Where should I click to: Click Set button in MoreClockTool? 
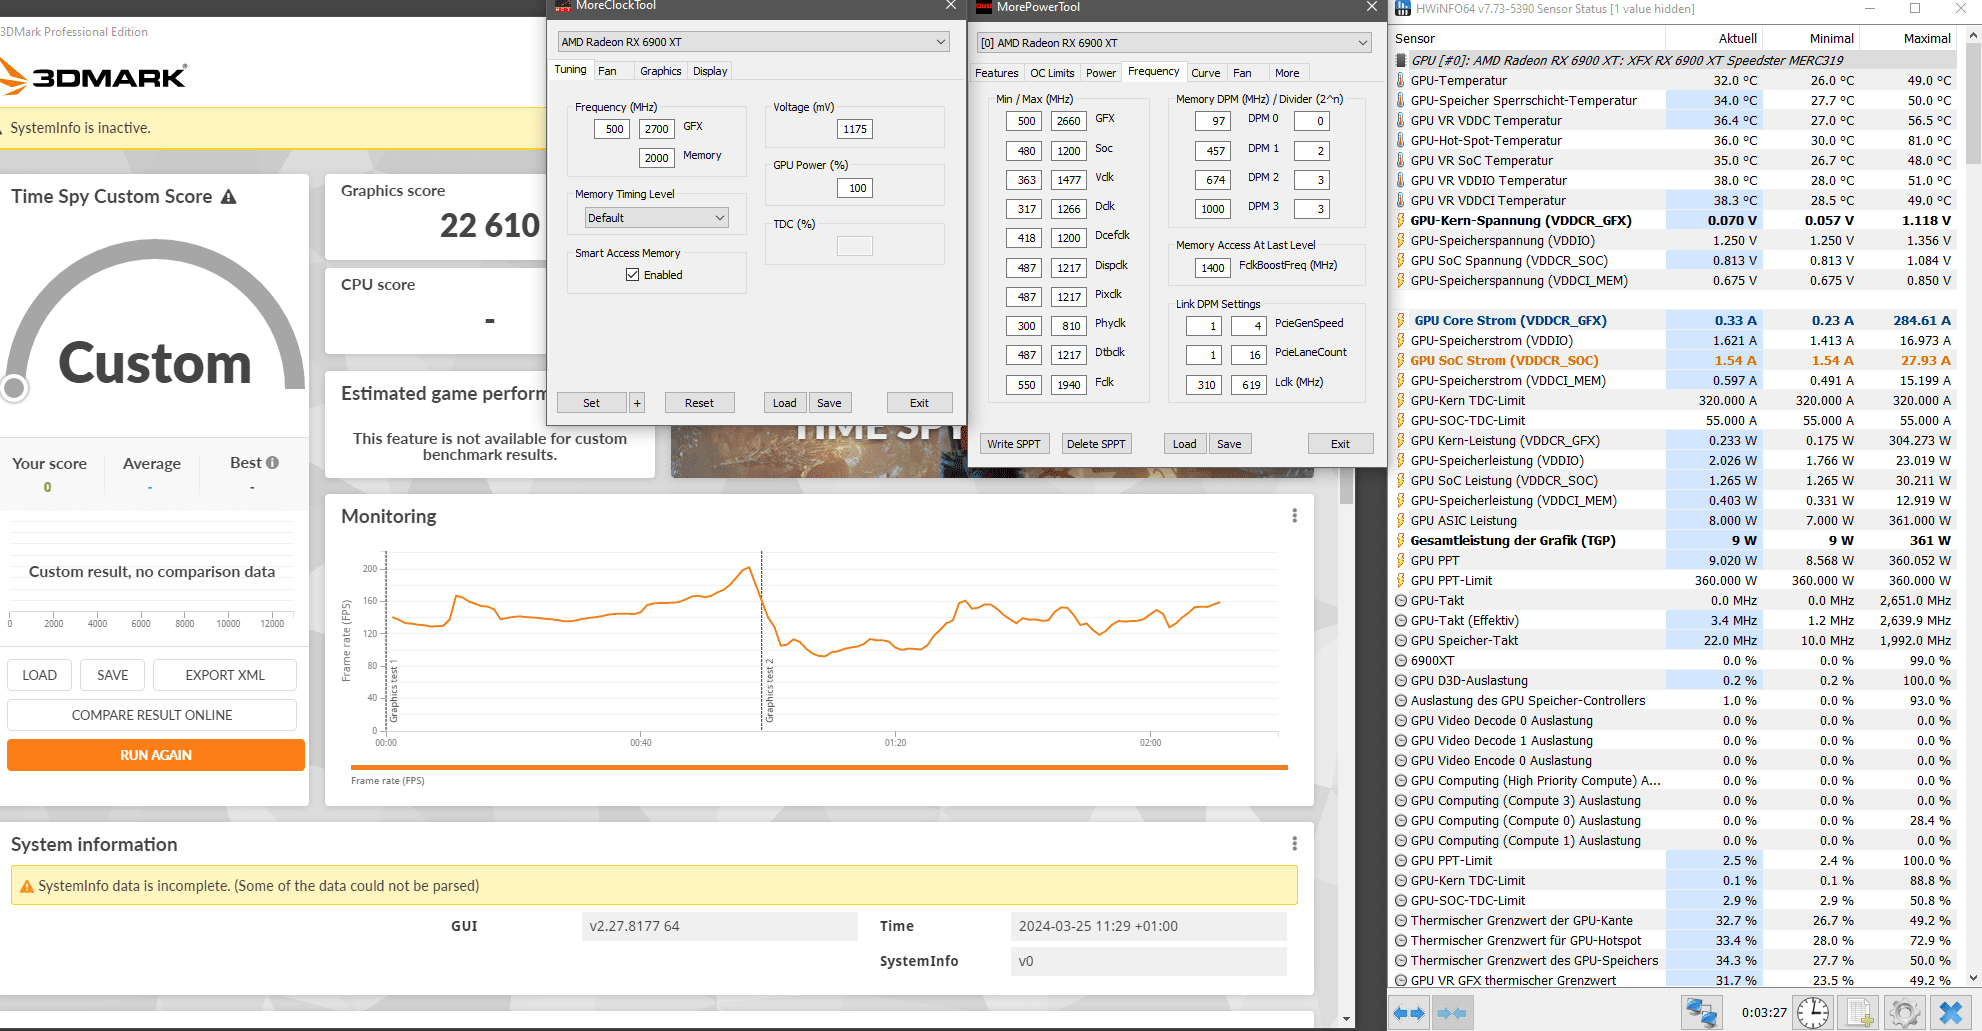point(592,403)
